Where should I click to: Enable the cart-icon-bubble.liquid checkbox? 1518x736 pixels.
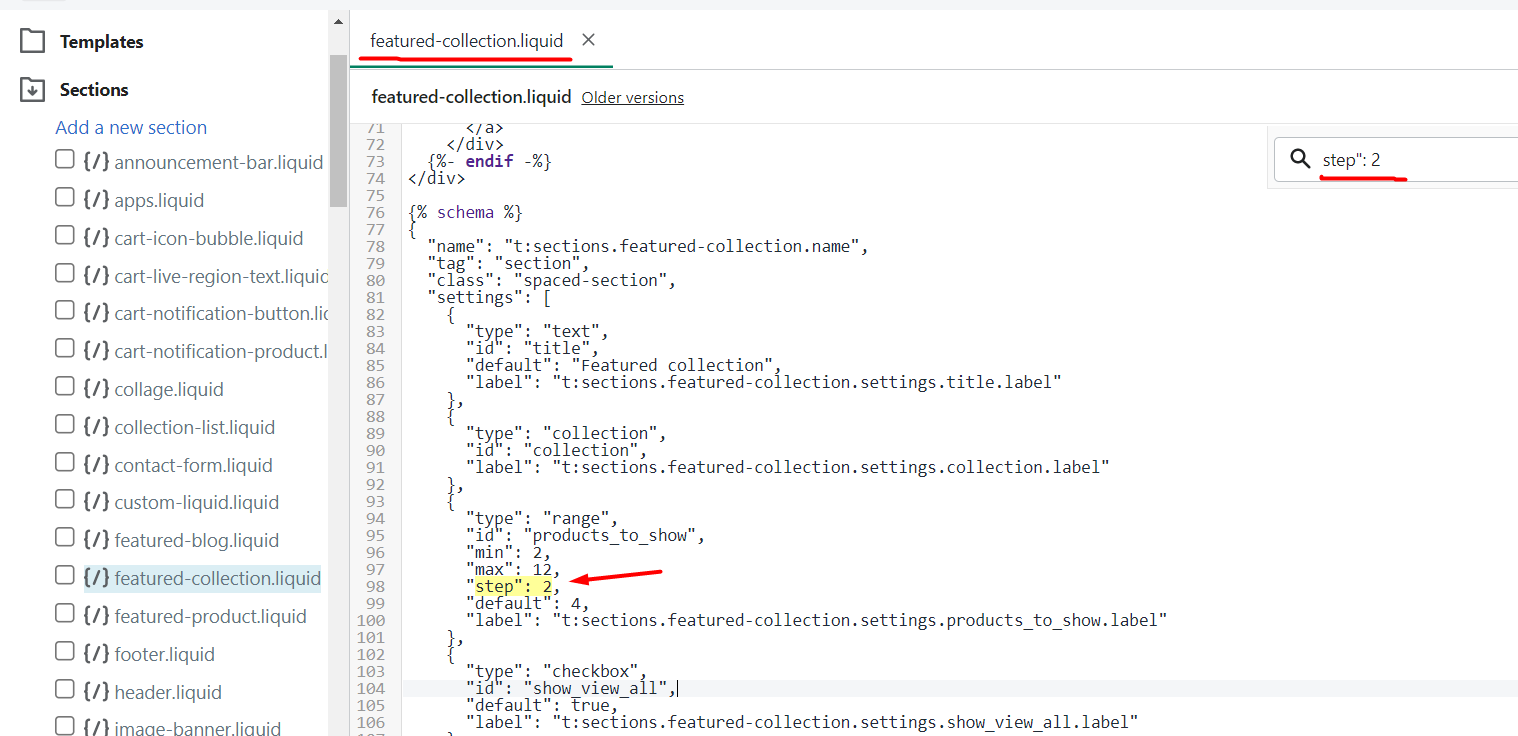(65, 235)
